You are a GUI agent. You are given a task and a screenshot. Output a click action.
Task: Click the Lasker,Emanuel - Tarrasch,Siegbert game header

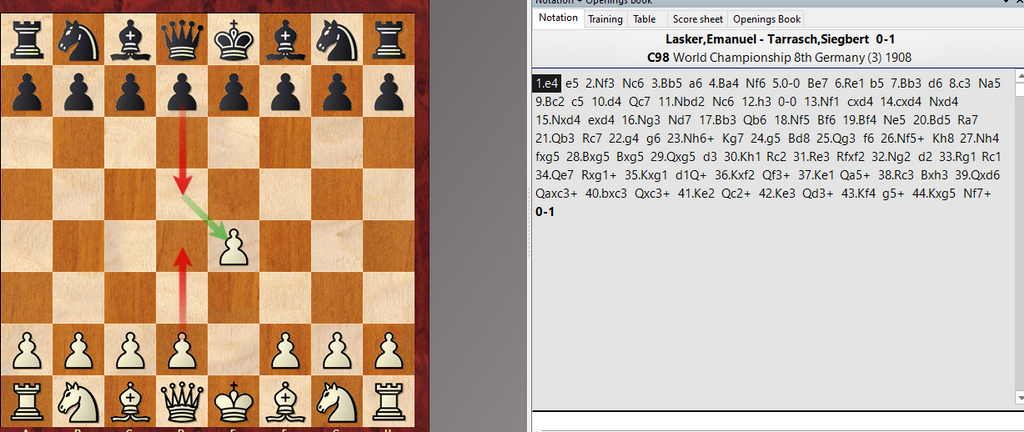(778, 40)
